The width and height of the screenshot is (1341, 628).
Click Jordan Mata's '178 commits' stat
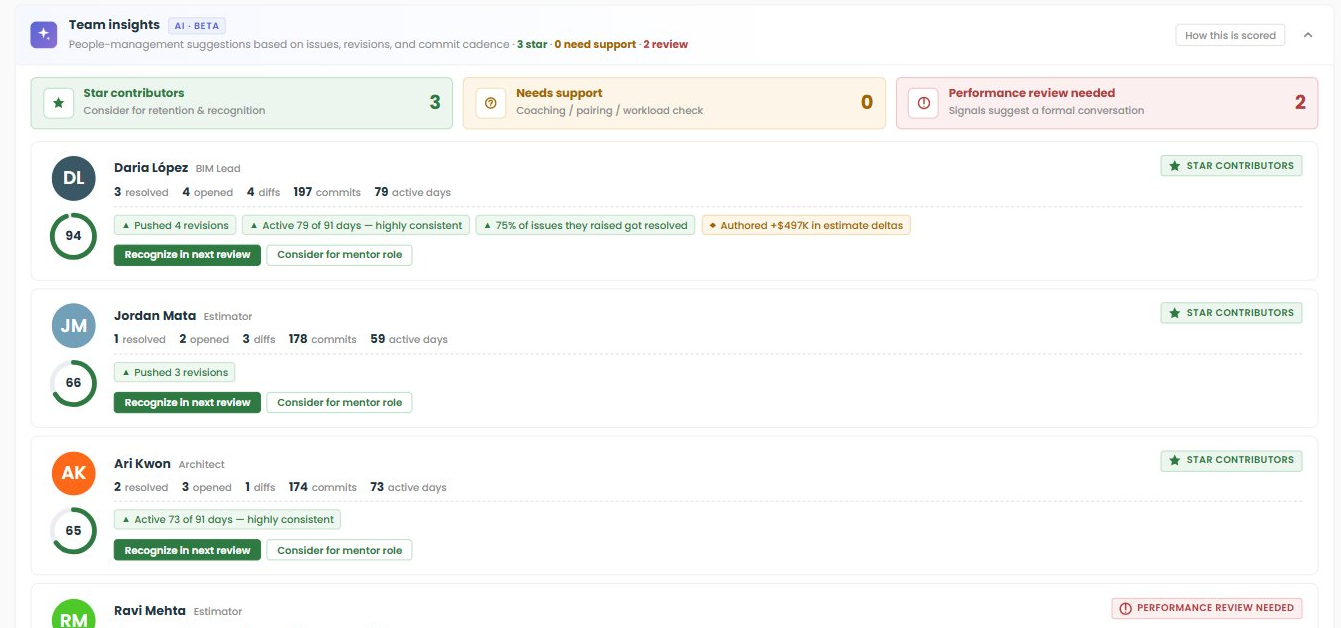[322, 339]
